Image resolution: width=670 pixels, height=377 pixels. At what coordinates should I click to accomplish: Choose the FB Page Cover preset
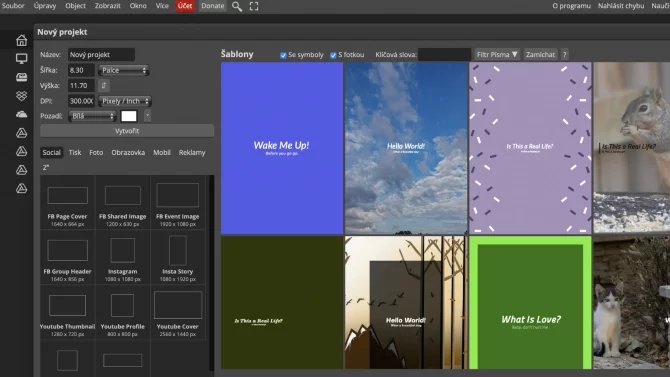(x=68, y=203)
